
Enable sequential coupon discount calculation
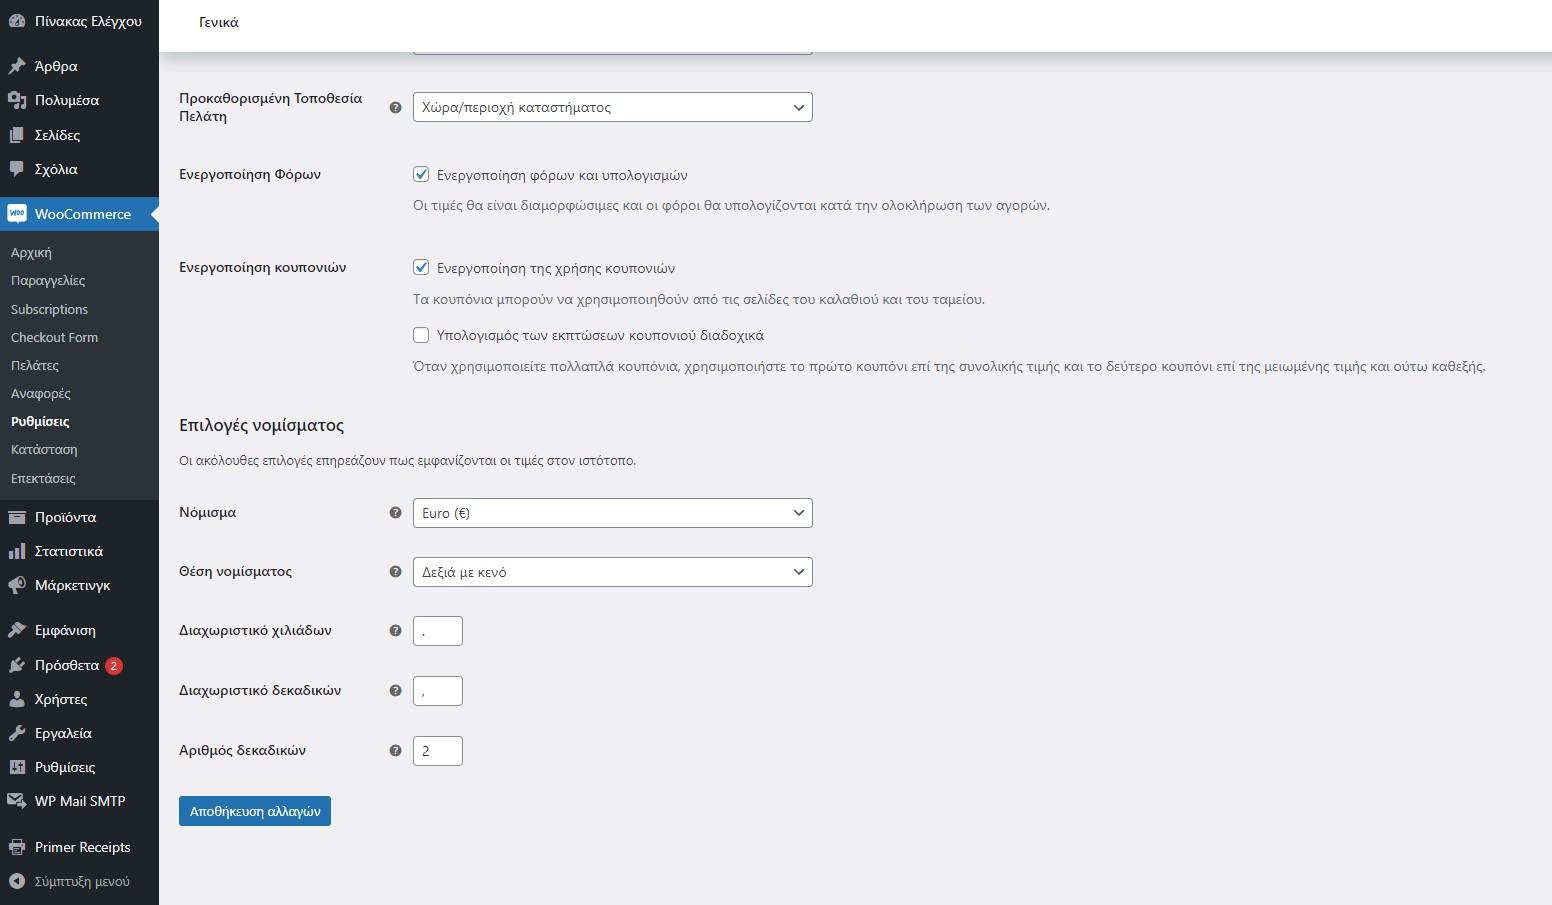coord(421,335)
